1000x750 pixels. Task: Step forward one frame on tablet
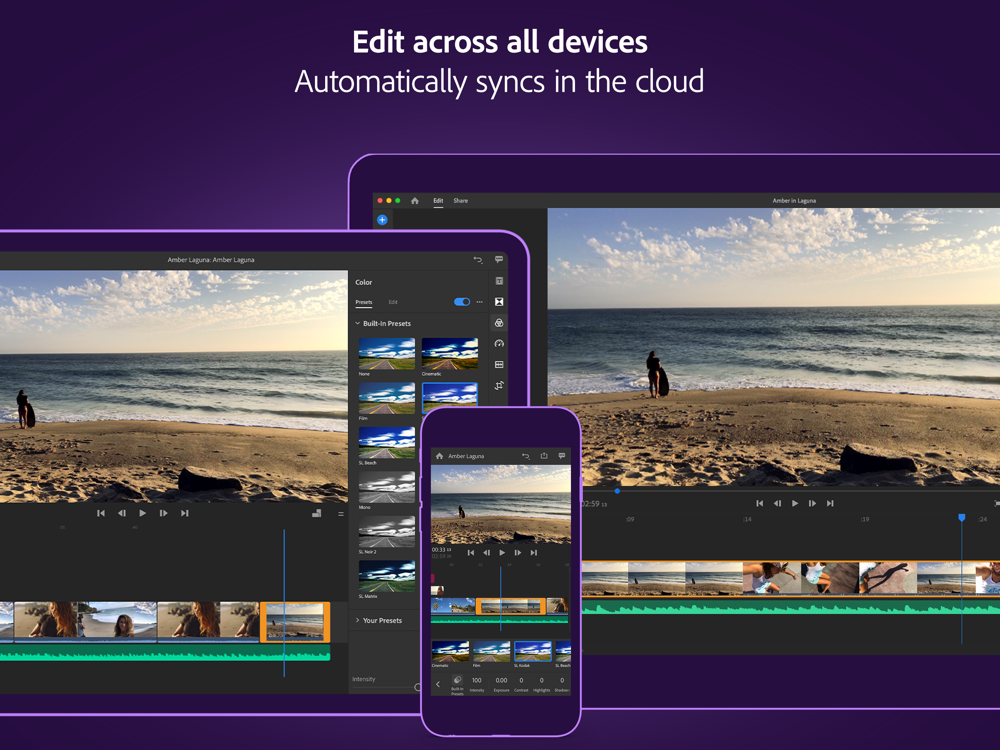163,513
